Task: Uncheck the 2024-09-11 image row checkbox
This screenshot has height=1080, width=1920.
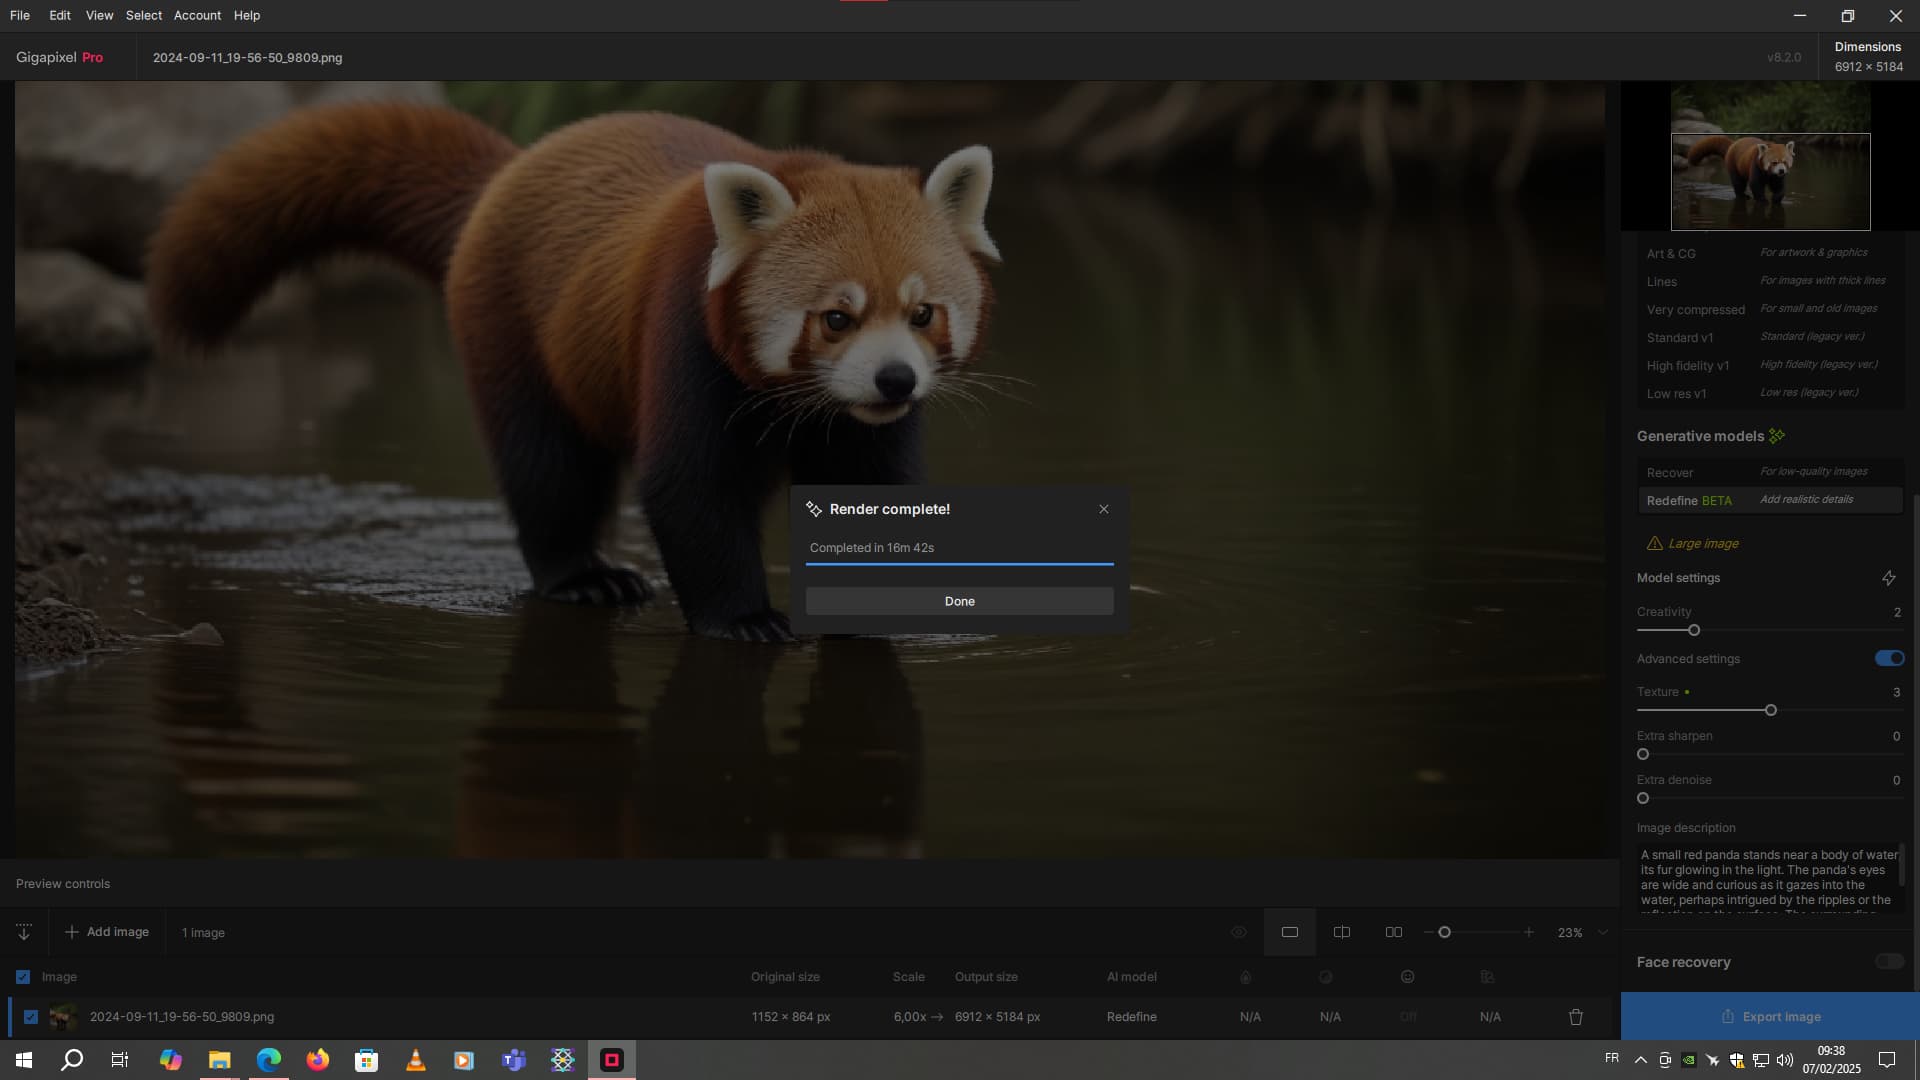Action: (31, 1017)
